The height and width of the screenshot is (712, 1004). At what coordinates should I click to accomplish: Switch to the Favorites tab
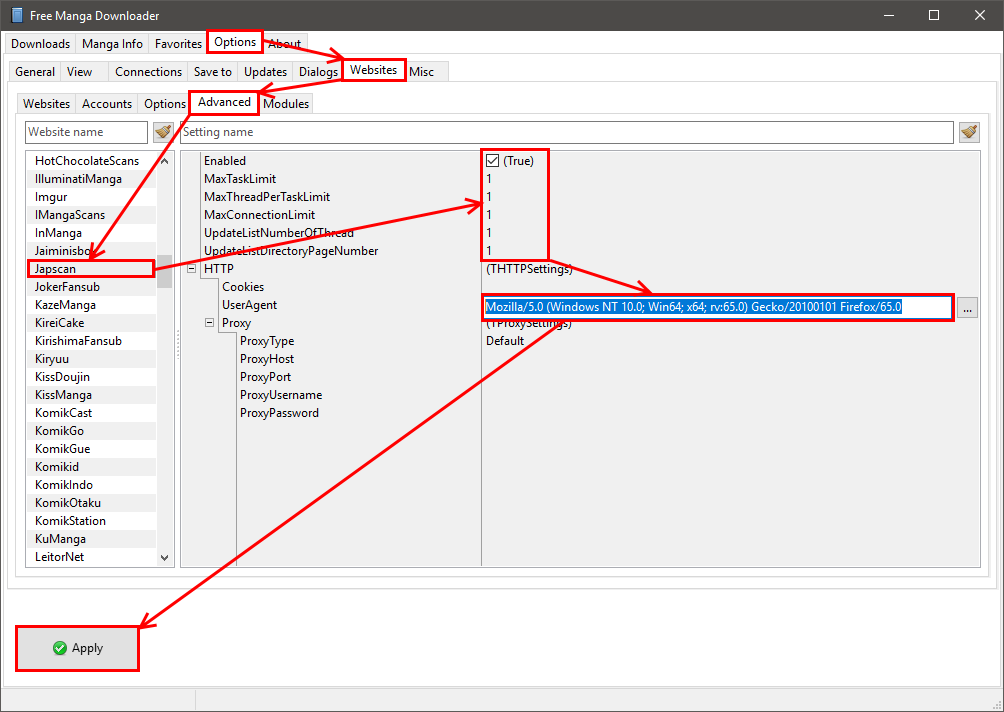pyautogui.click(x=178, y=44)
